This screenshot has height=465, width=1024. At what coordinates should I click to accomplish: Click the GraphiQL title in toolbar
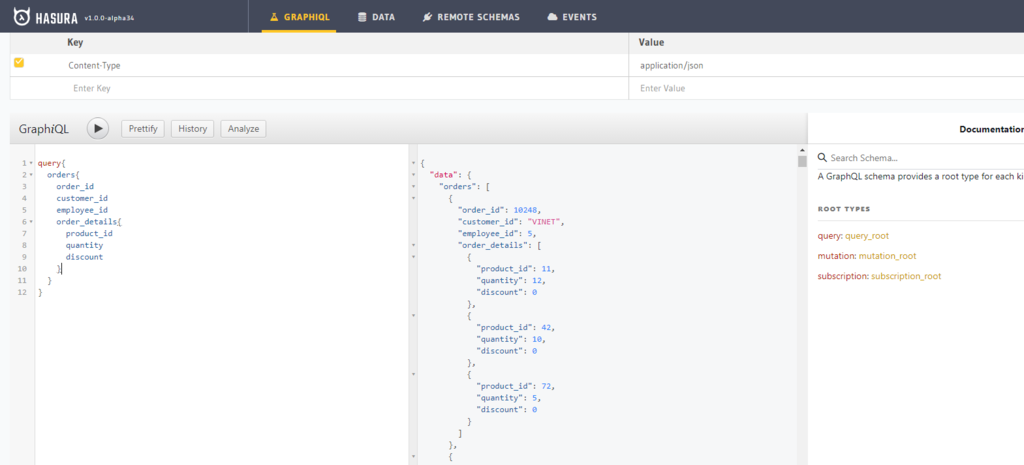click(x=43, y=129)
